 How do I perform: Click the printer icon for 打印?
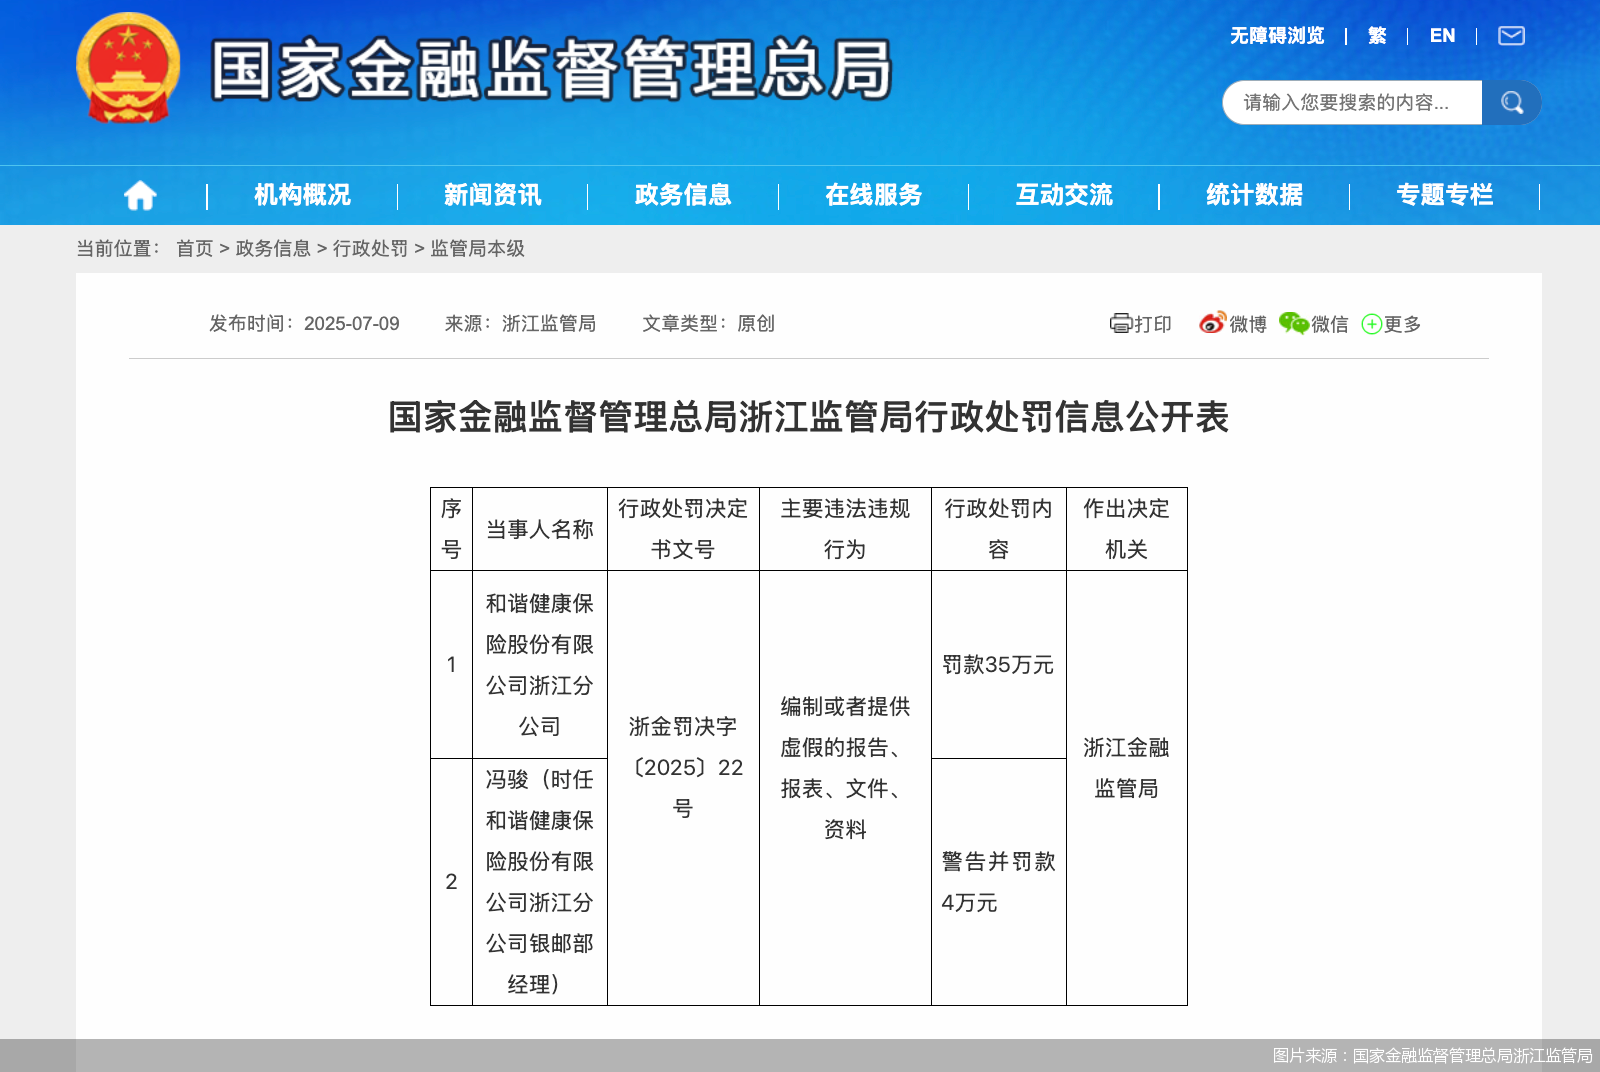pyautogui.click(x=1120, y=323)
